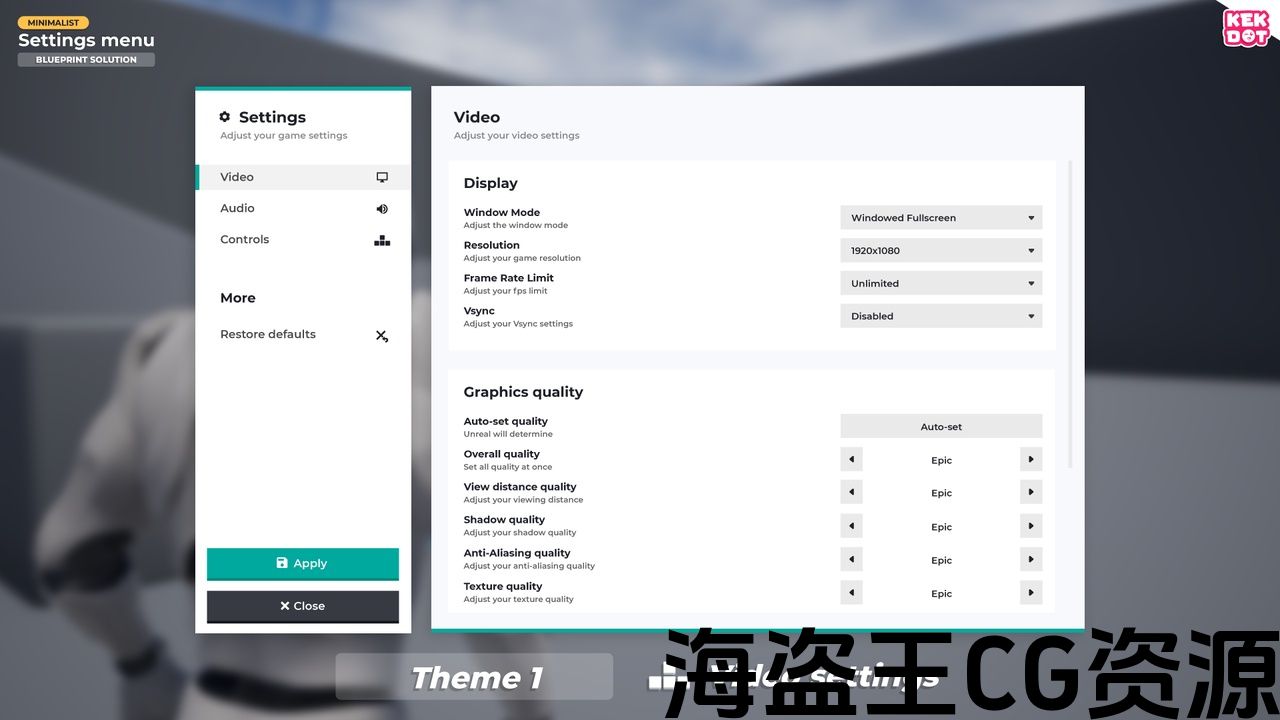Viewport: 1280px width, 720px height.
Task: Click the gear icon next to Settings
Action: click(225, 117)
